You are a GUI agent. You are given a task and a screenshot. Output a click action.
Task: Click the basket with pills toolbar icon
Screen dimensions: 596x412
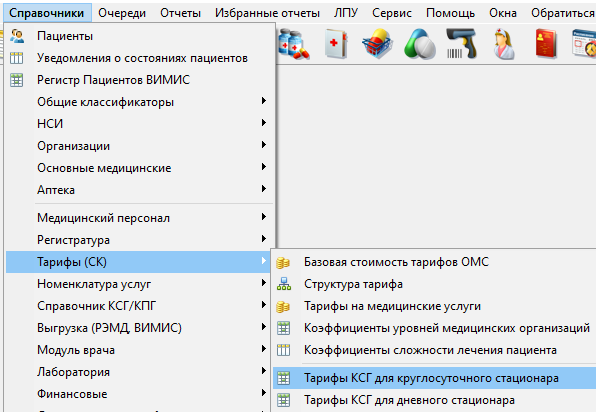(x=378, y=44)
